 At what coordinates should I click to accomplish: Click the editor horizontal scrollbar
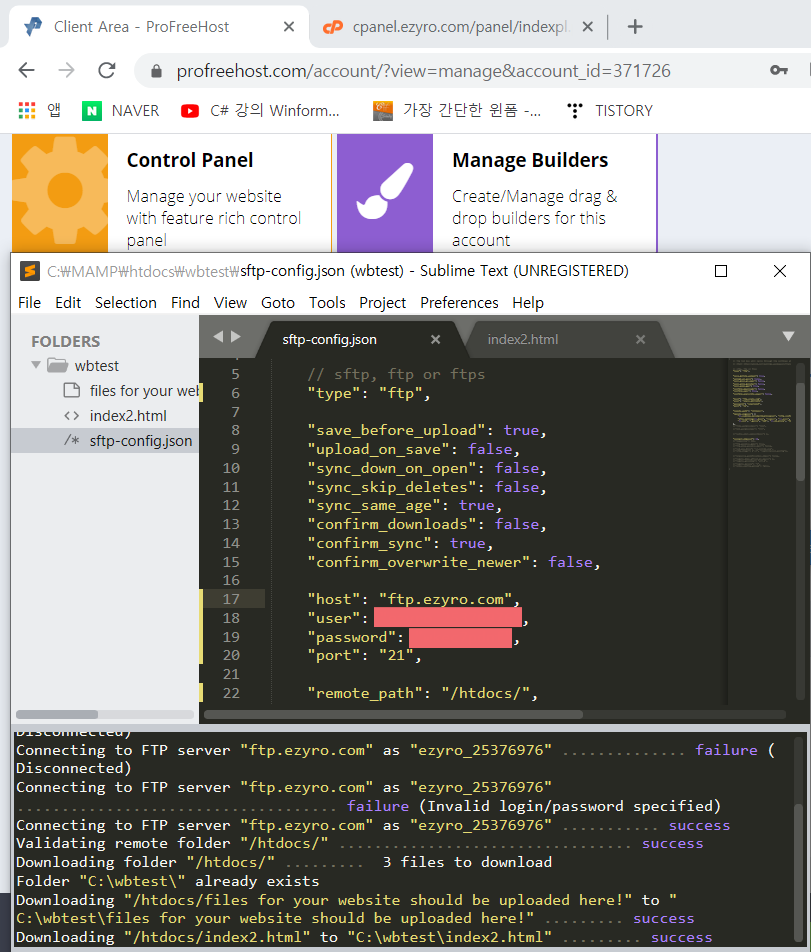coord(393,715)
